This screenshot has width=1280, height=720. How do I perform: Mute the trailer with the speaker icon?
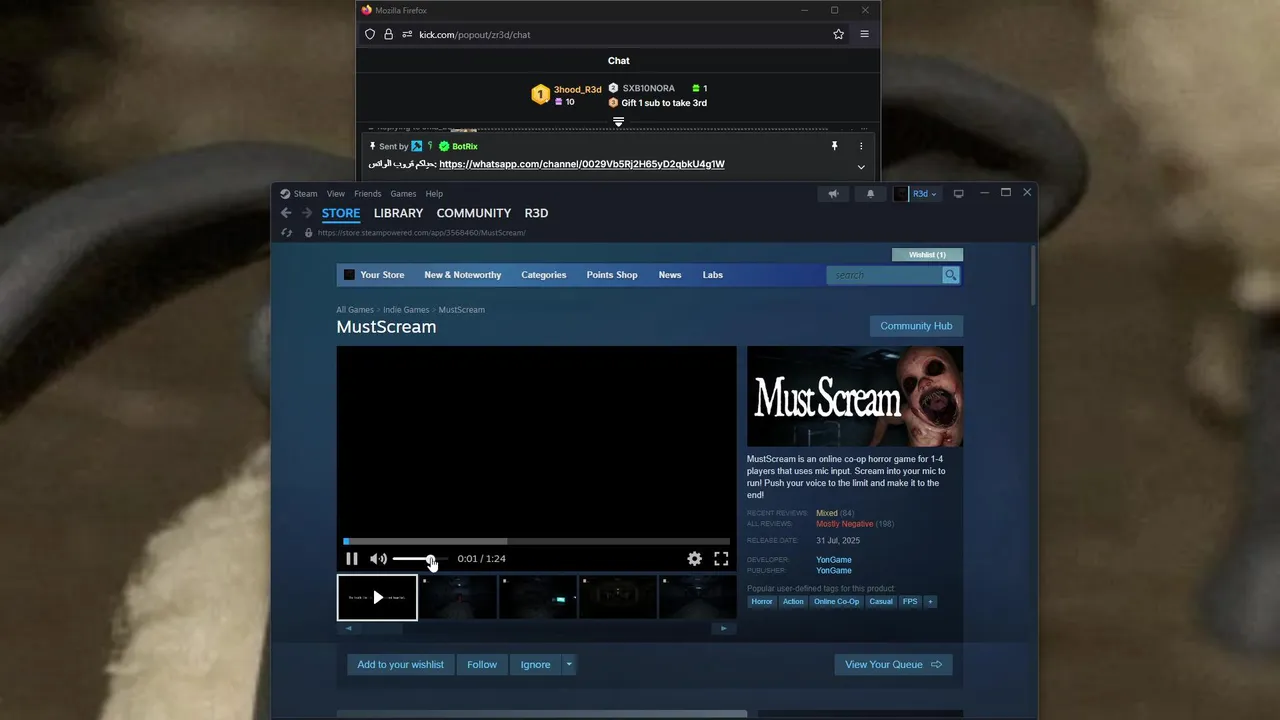pyautogui.click(x=378, y=559)
